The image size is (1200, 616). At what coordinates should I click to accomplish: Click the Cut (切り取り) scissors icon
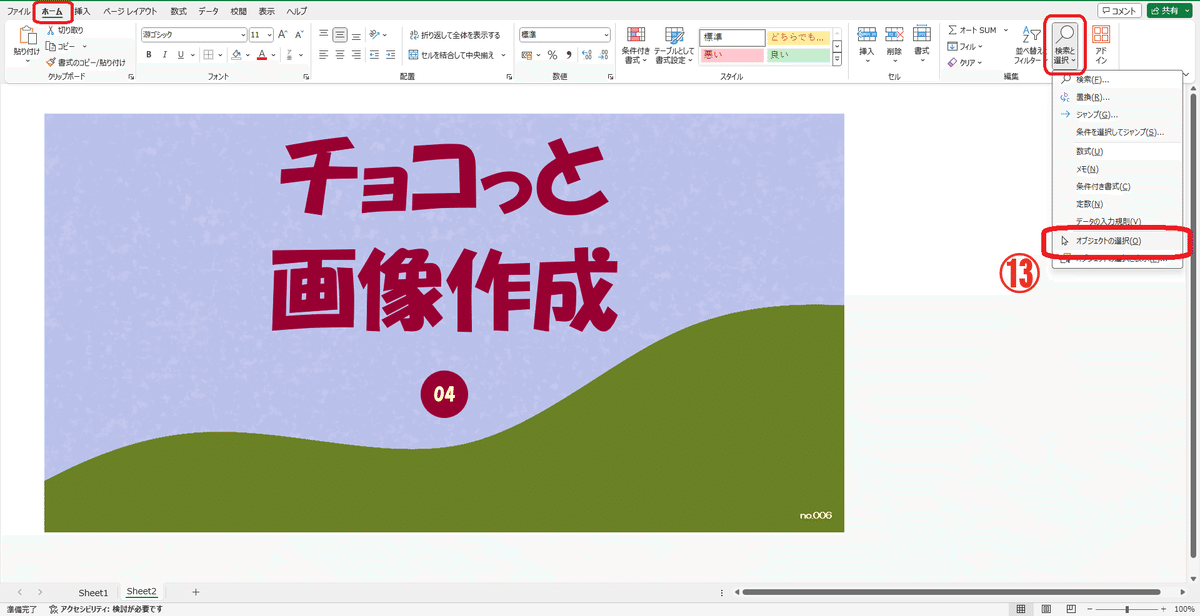(x=50, y=30)
